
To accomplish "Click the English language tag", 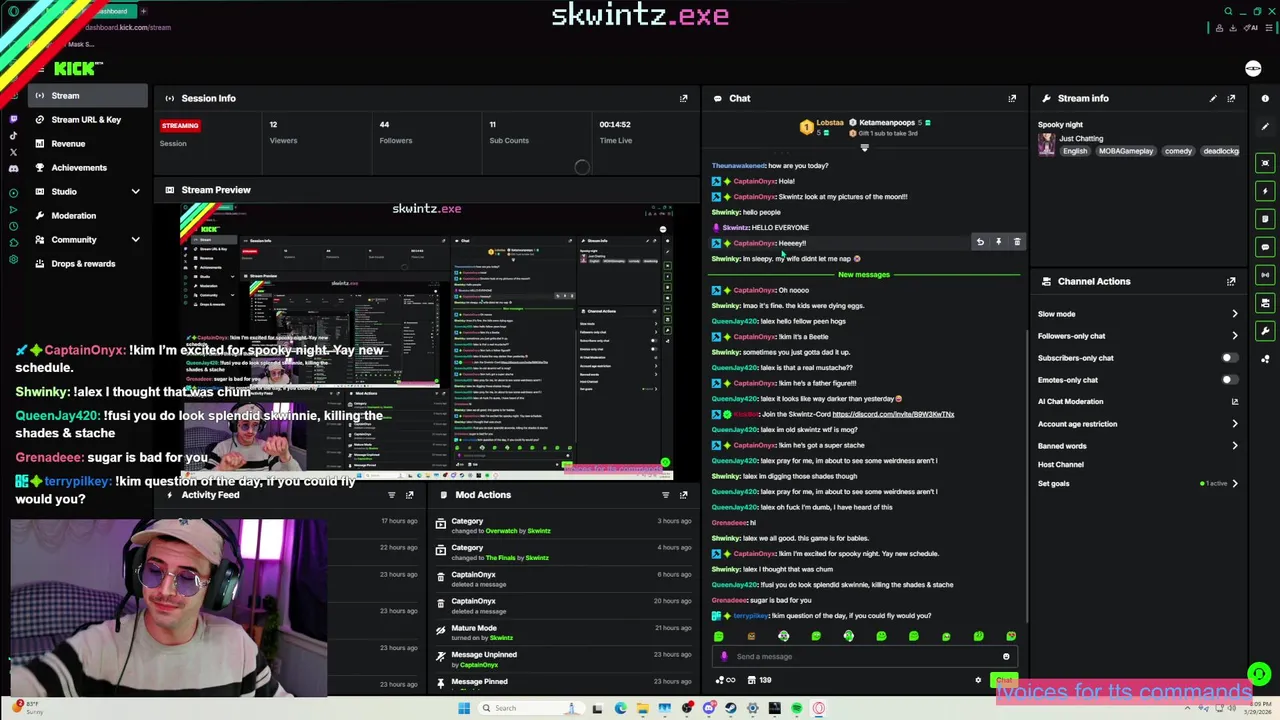I will pyautogui.click(x=1075, y=151).
